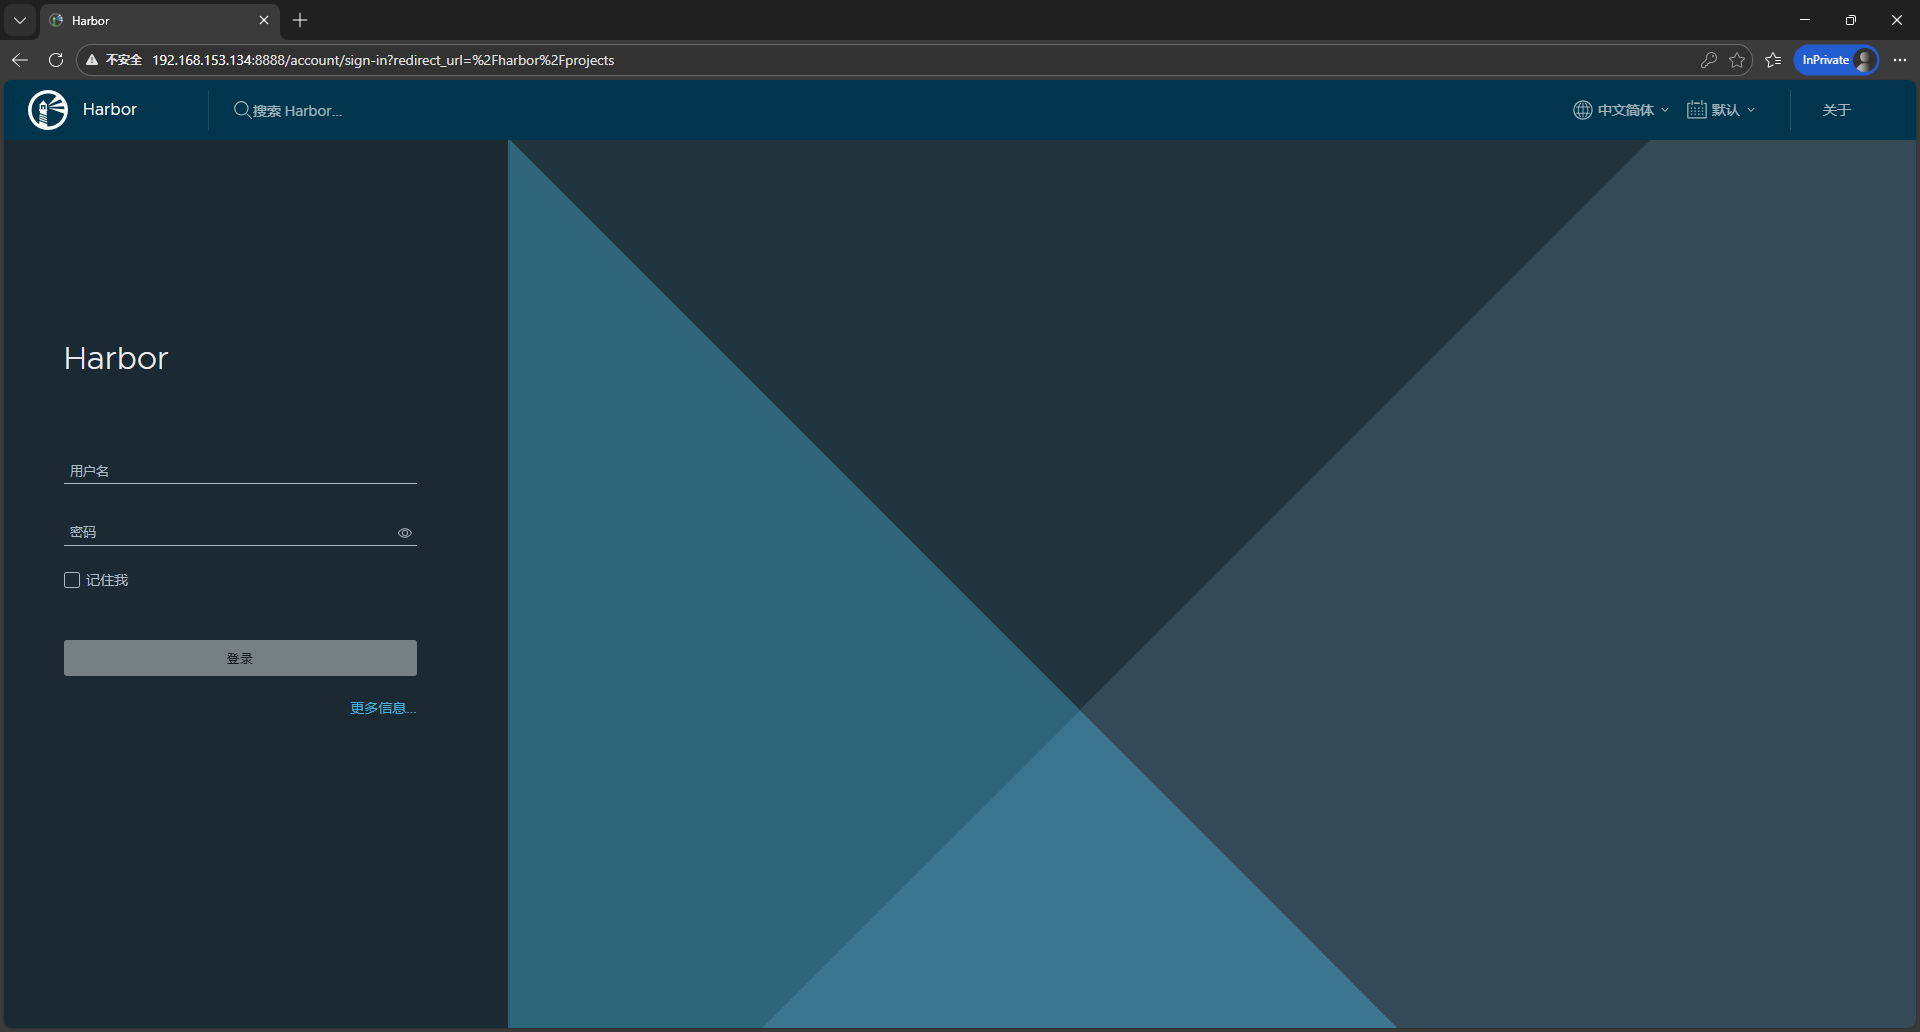This screenshot has width=1920, height=1032.
Task: Add page to favorites with star icon
Action: (1737, 60)
